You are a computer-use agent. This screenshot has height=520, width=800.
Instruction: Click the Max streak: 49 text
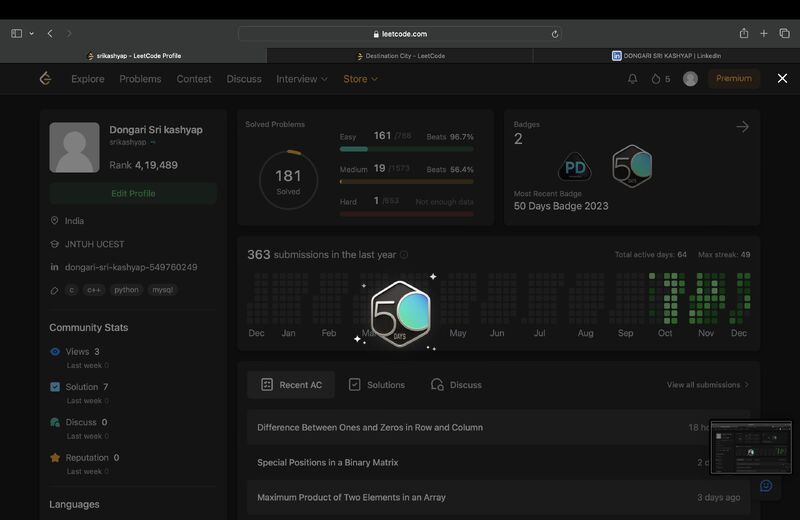pyautogui.click(x=724, y=255)
